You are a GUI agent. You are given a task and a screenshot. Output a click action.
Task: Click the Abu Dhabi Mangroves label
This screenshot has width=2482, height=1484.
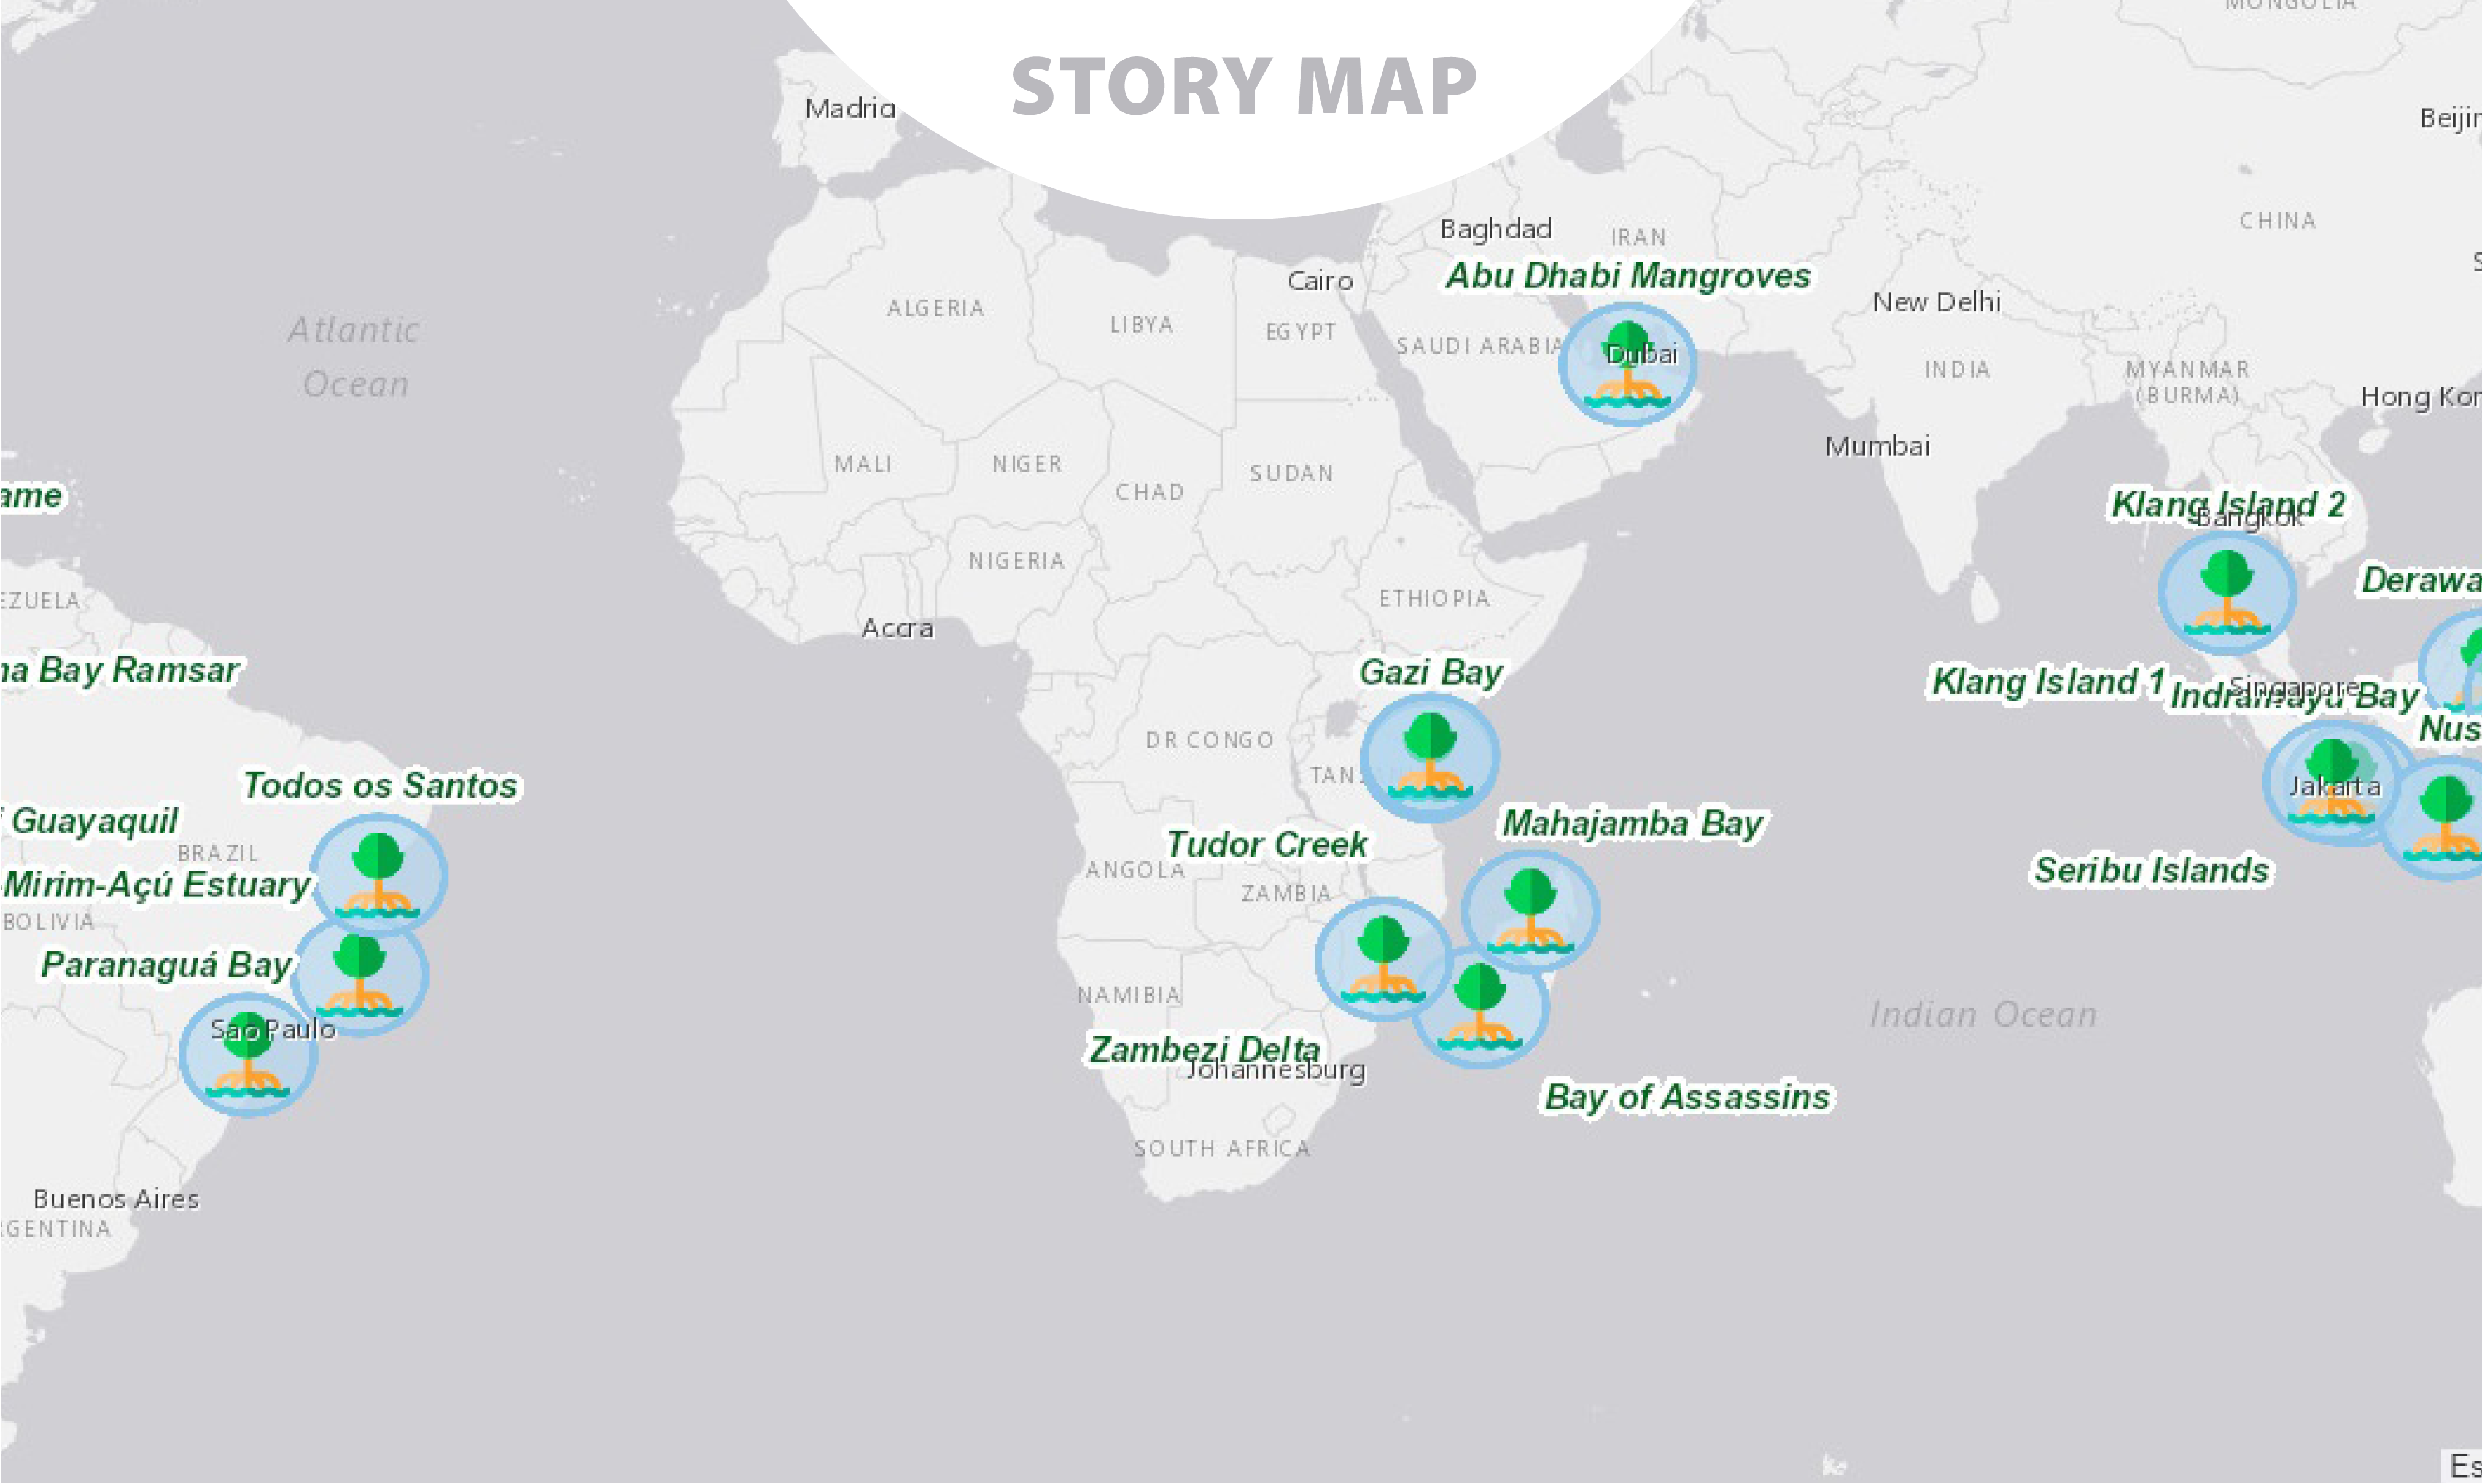[x=1628, y=275]
